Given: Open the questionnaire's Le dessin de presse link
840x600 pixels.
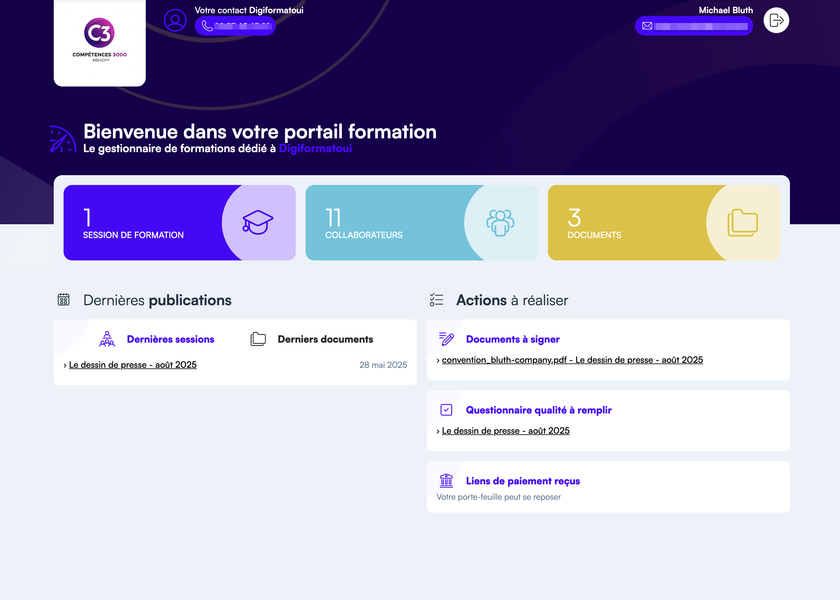Looking at the screenshot, I should click(506, 431).
